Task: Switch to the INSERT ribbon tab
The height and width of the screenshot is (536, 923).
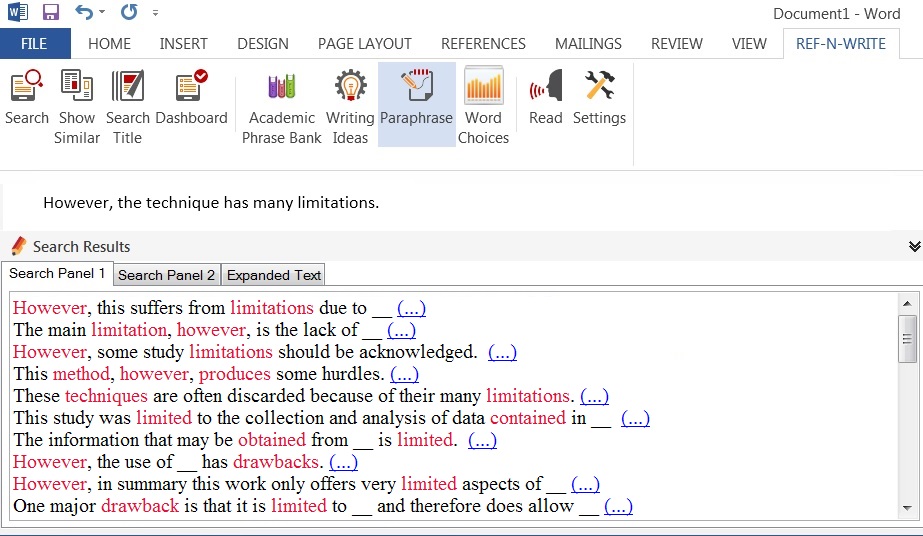Action: [x=184, y=44]
